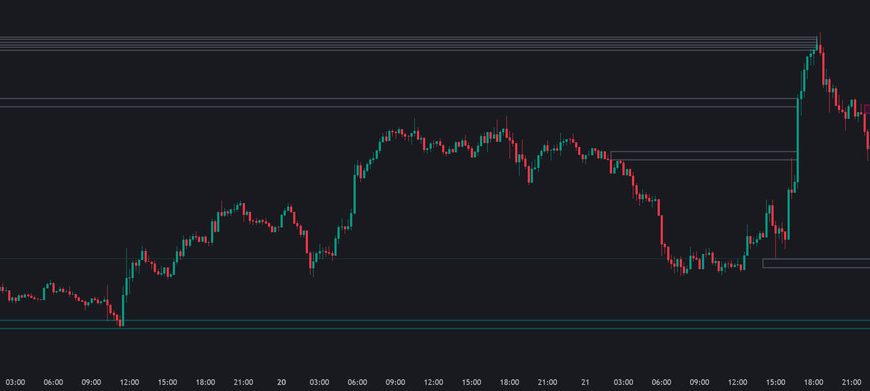Viewport: 870px width, 391px height.
Task: Select the long gray double-line zone below top cluster
Action: coord(399,103)
